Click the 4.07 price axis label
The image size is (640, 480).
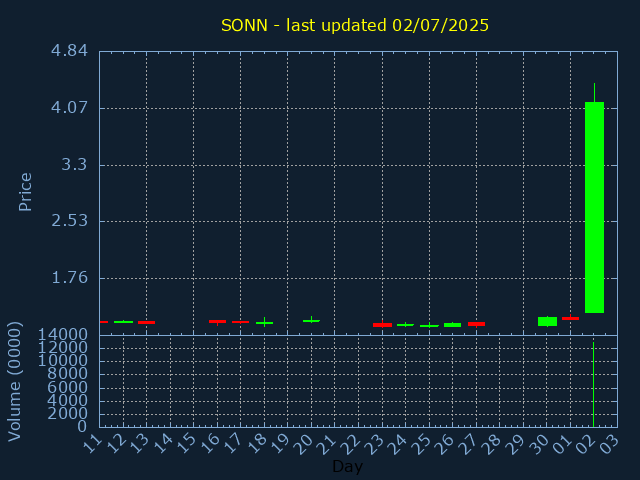pos(69,108)
